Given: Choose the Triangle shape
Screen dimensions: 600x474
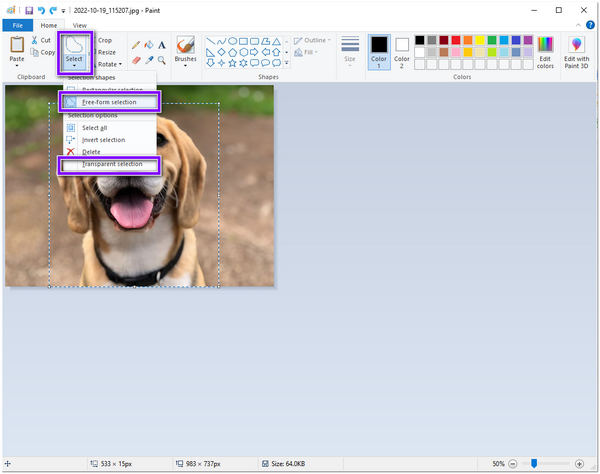Looking at the screenshot, I should pos(276,41).
